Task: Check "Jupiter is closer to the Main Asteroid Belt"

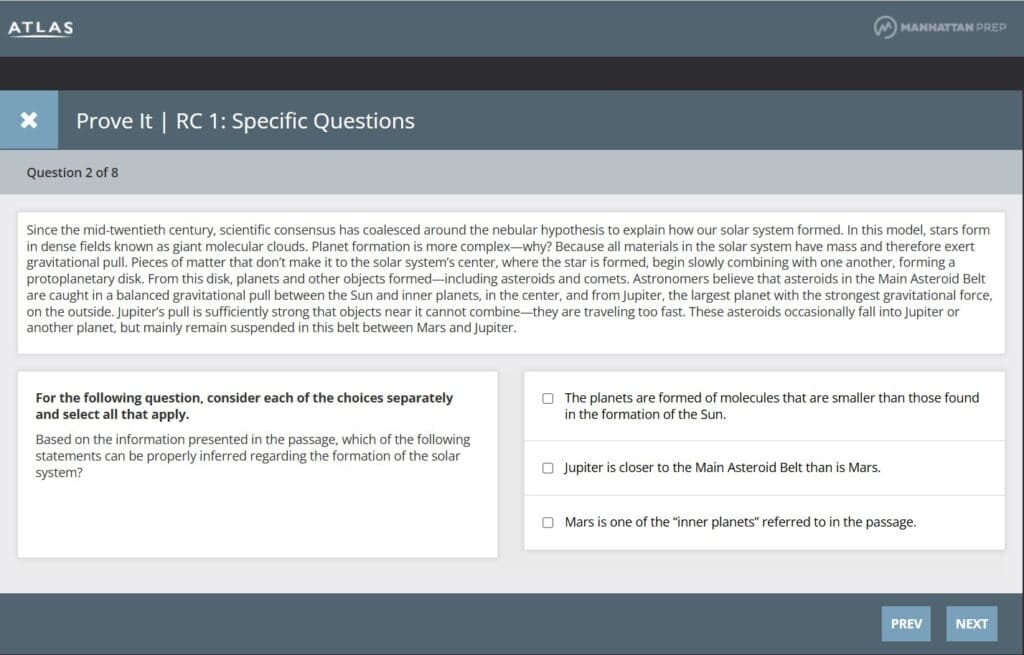Action: (548, 467)
